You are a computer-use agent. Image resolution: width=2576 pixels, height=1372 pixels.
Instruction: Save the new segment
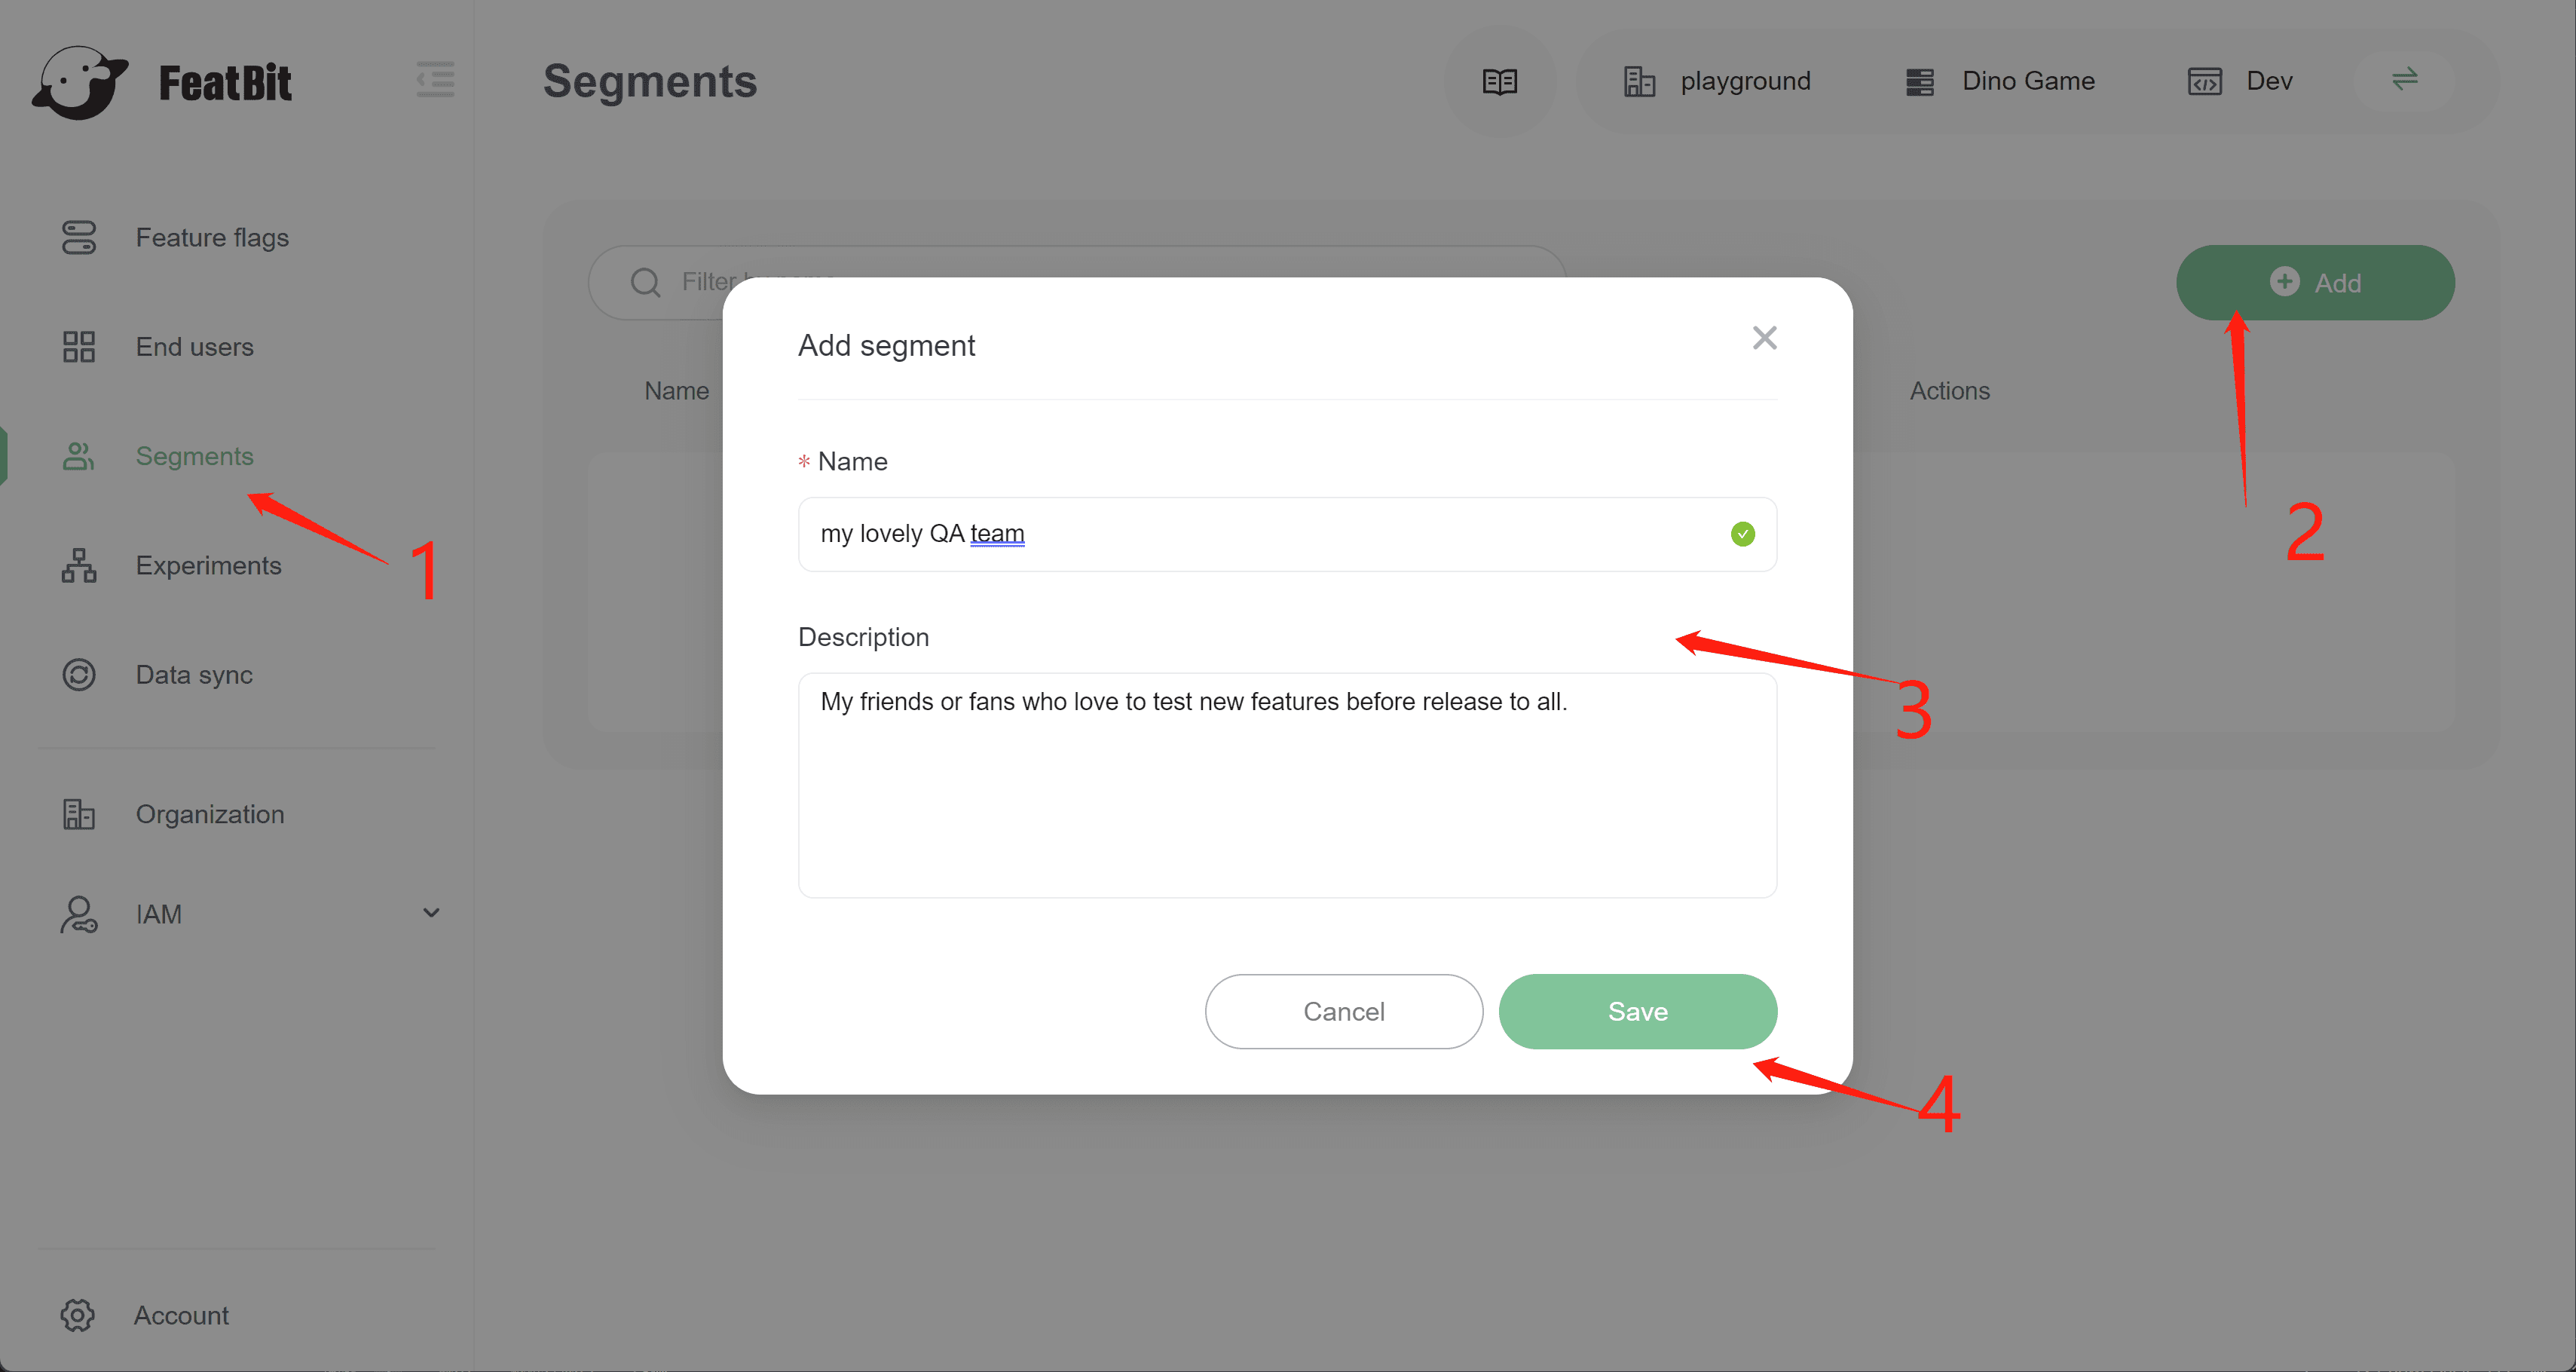click(x=1637, y=1011)
